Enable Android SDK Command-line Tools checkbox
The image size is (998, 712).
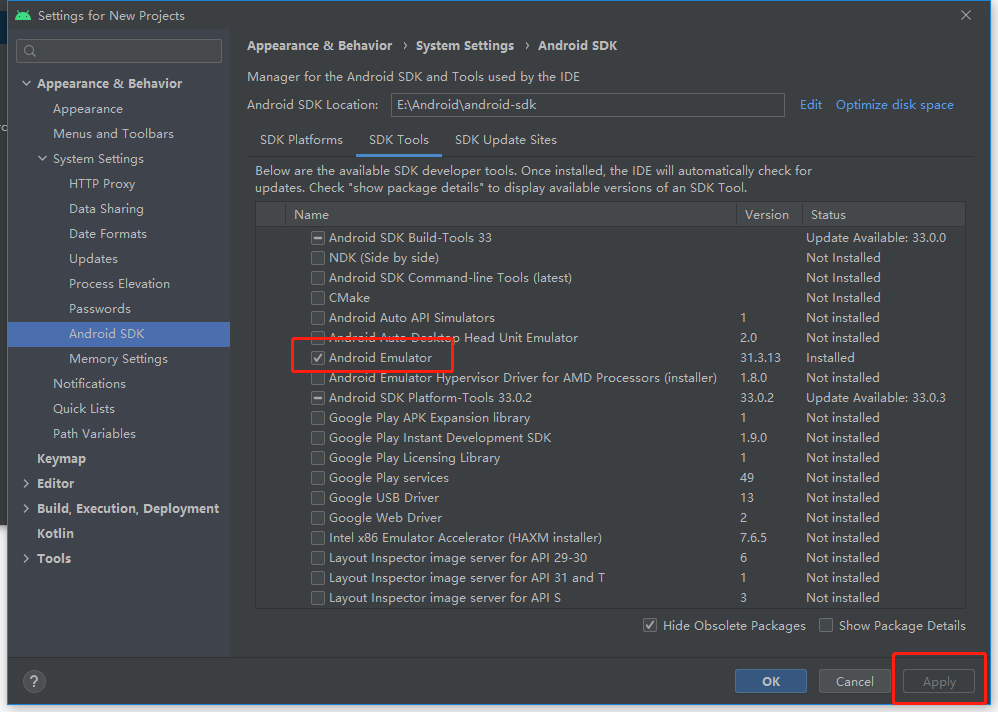[x=318, y=278]
